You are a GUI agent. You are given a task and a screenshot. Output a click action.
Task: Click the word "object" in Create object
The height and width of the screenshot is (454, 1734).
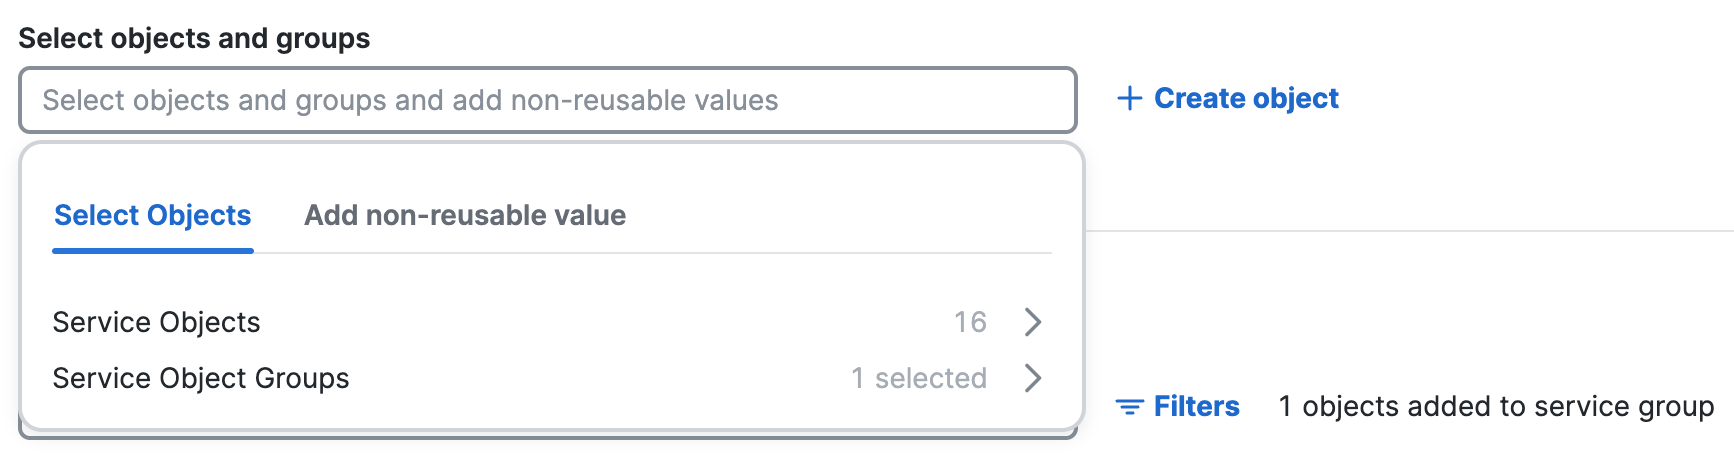(1295, 98)
